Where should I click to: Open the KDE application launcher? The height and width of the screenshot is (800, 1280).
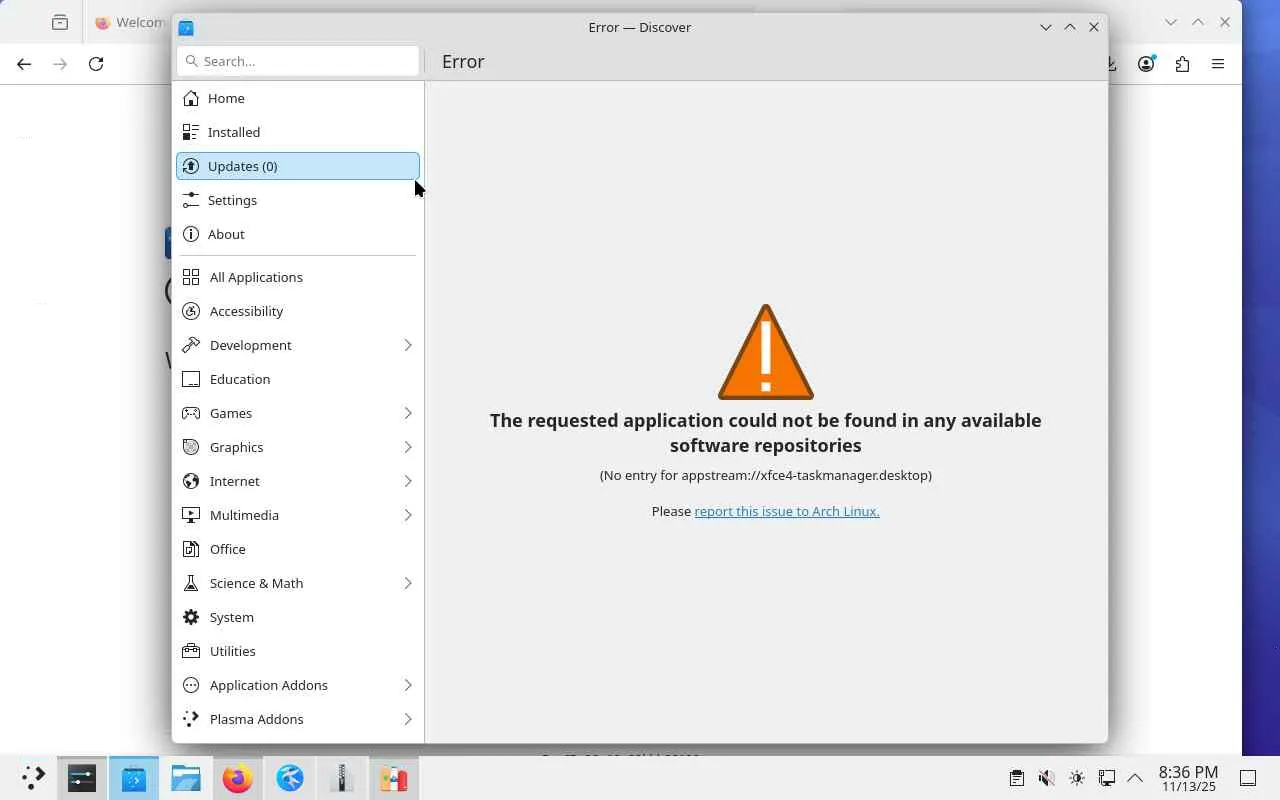tap(33, 778)
